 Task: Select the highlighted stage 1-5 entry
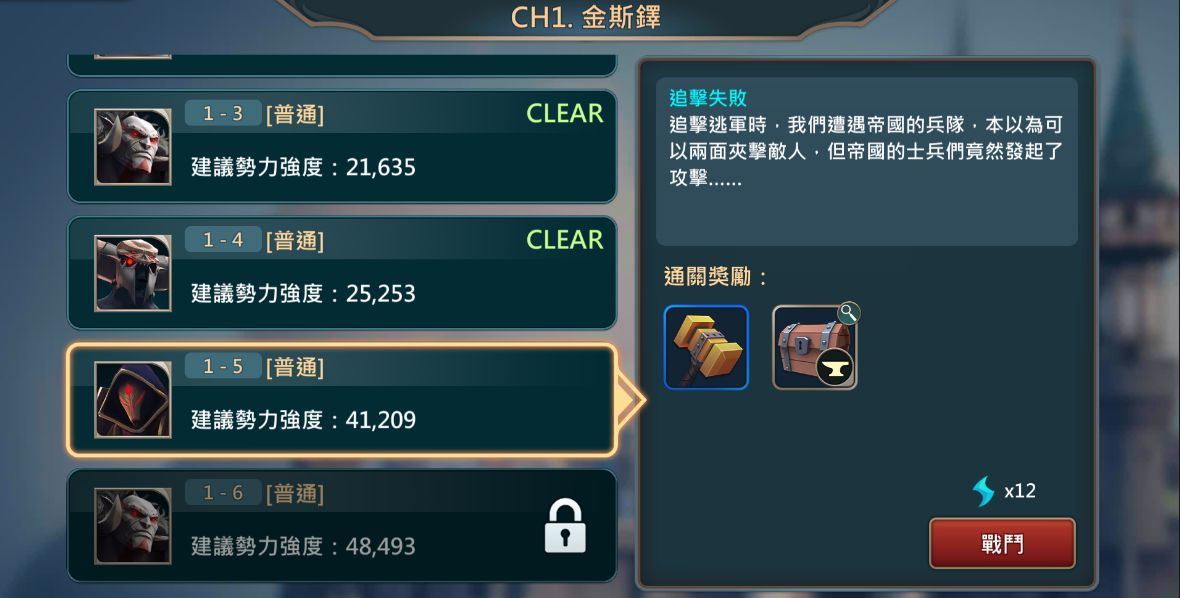tap(342, 399)
